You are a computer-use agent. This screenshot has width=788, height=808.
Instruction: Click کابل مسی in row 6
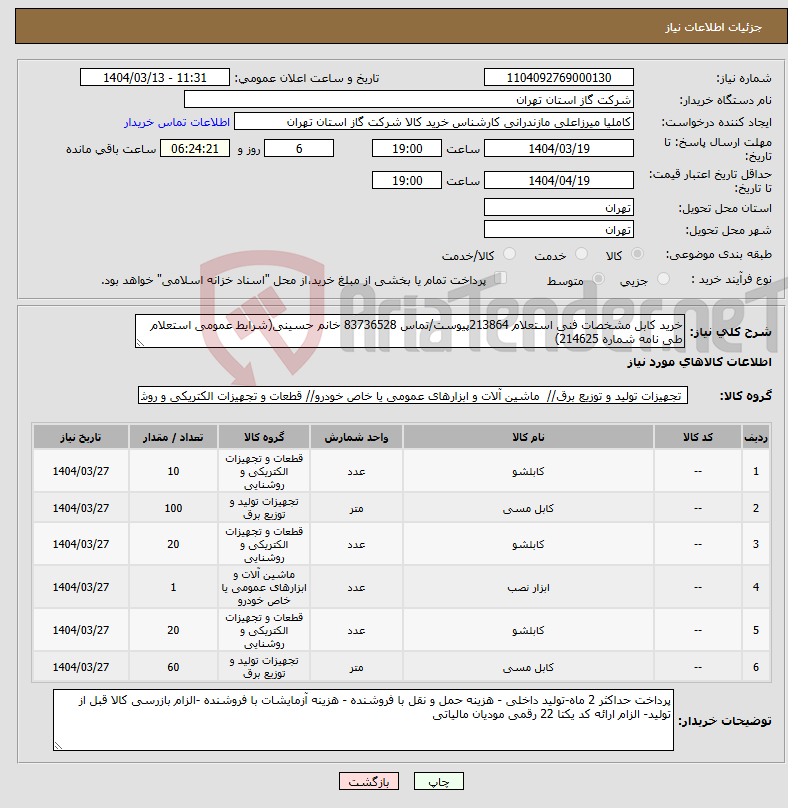click(x=528, y=667)
